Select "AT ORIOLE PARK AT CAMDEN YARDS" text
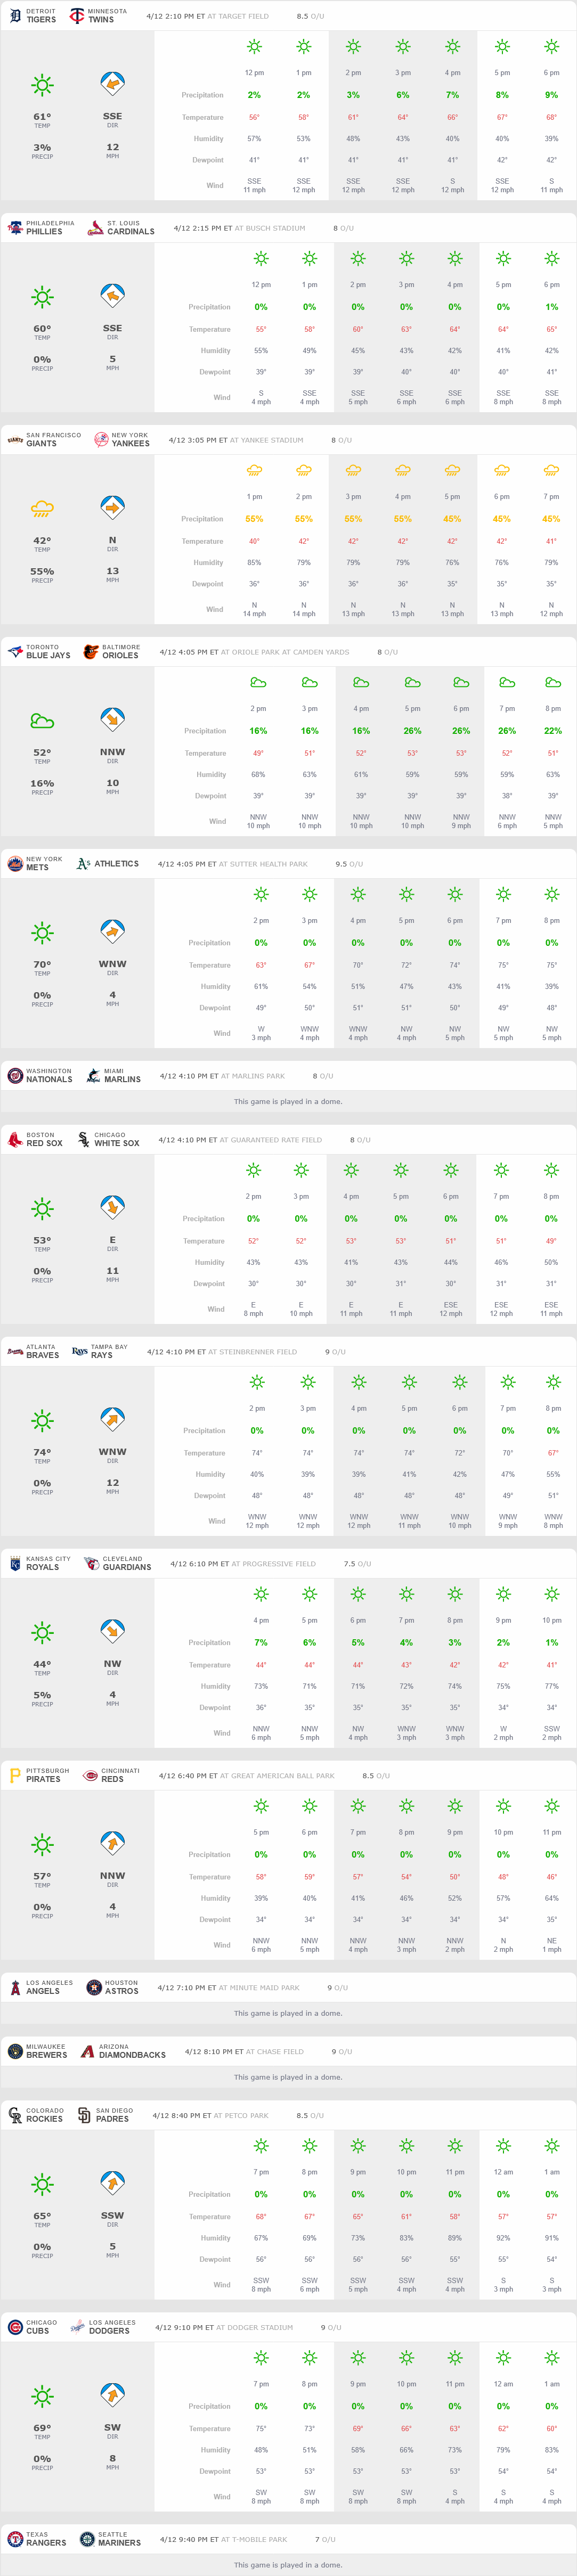The width and height of the screenshot is (577, 2576). point(285,652)
